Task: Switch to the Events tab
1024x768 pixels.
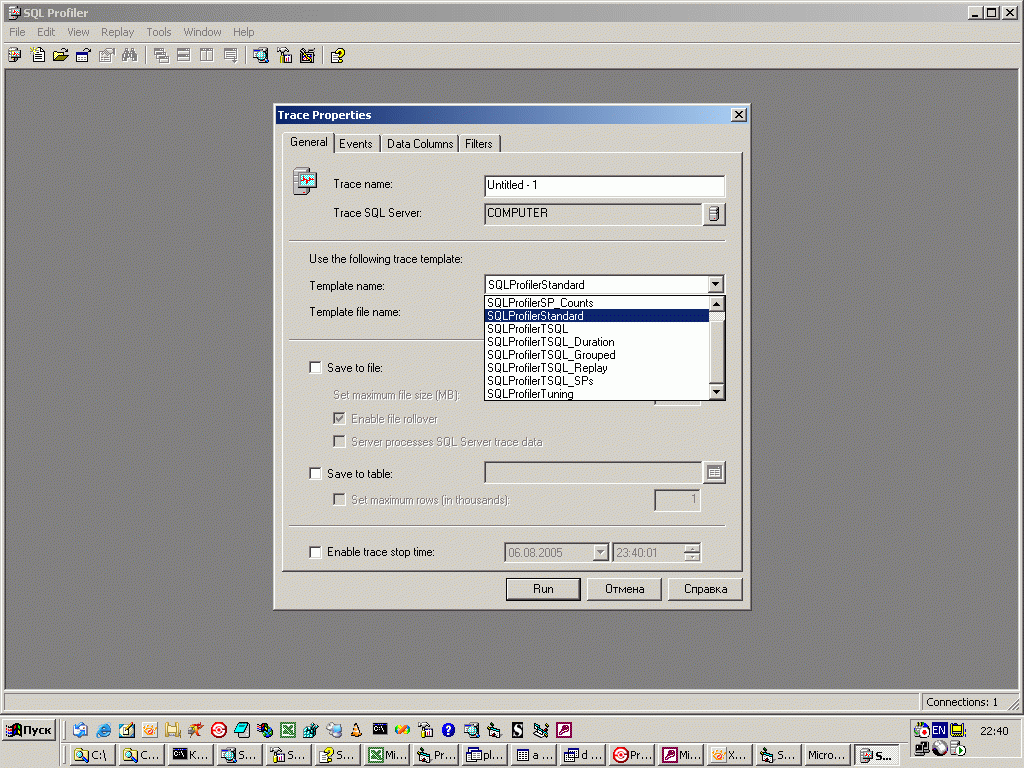Action: coord(355,144)
